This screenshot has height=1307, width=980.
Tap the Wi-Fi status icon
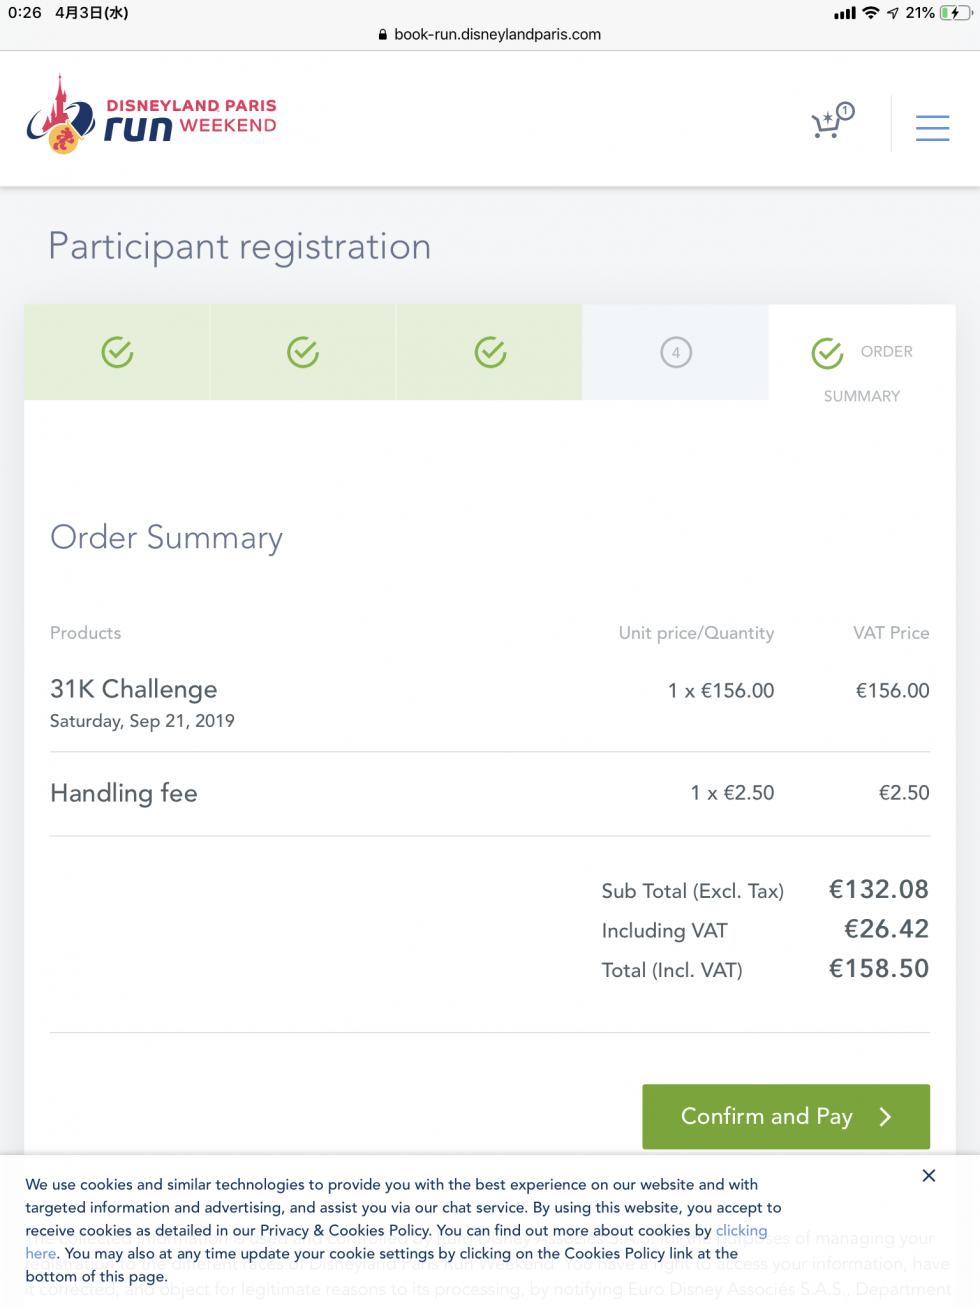tap(870, 13)
